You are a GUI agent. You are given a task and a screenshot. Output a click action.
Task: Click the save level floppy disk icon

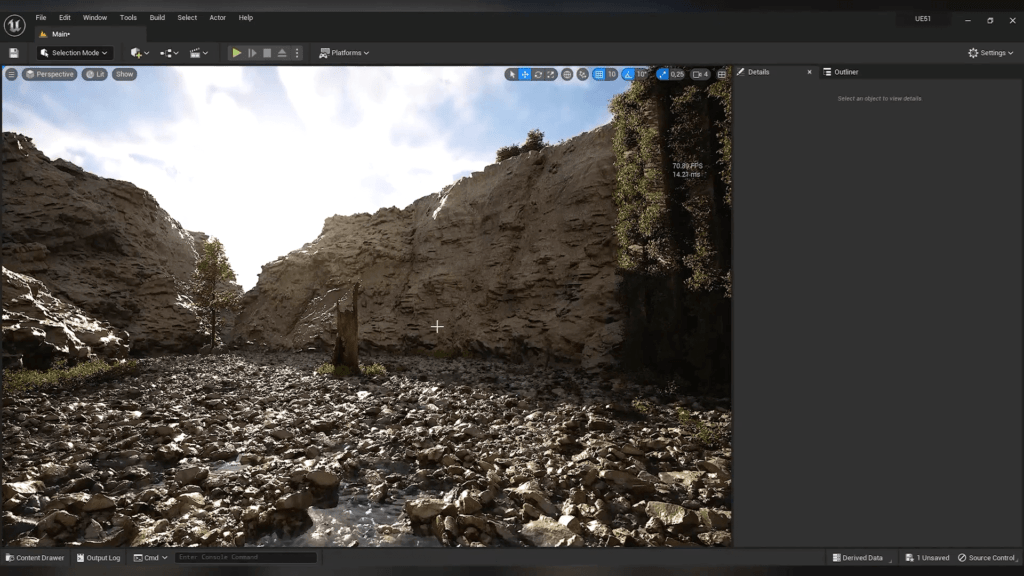[x=14, y=53]
